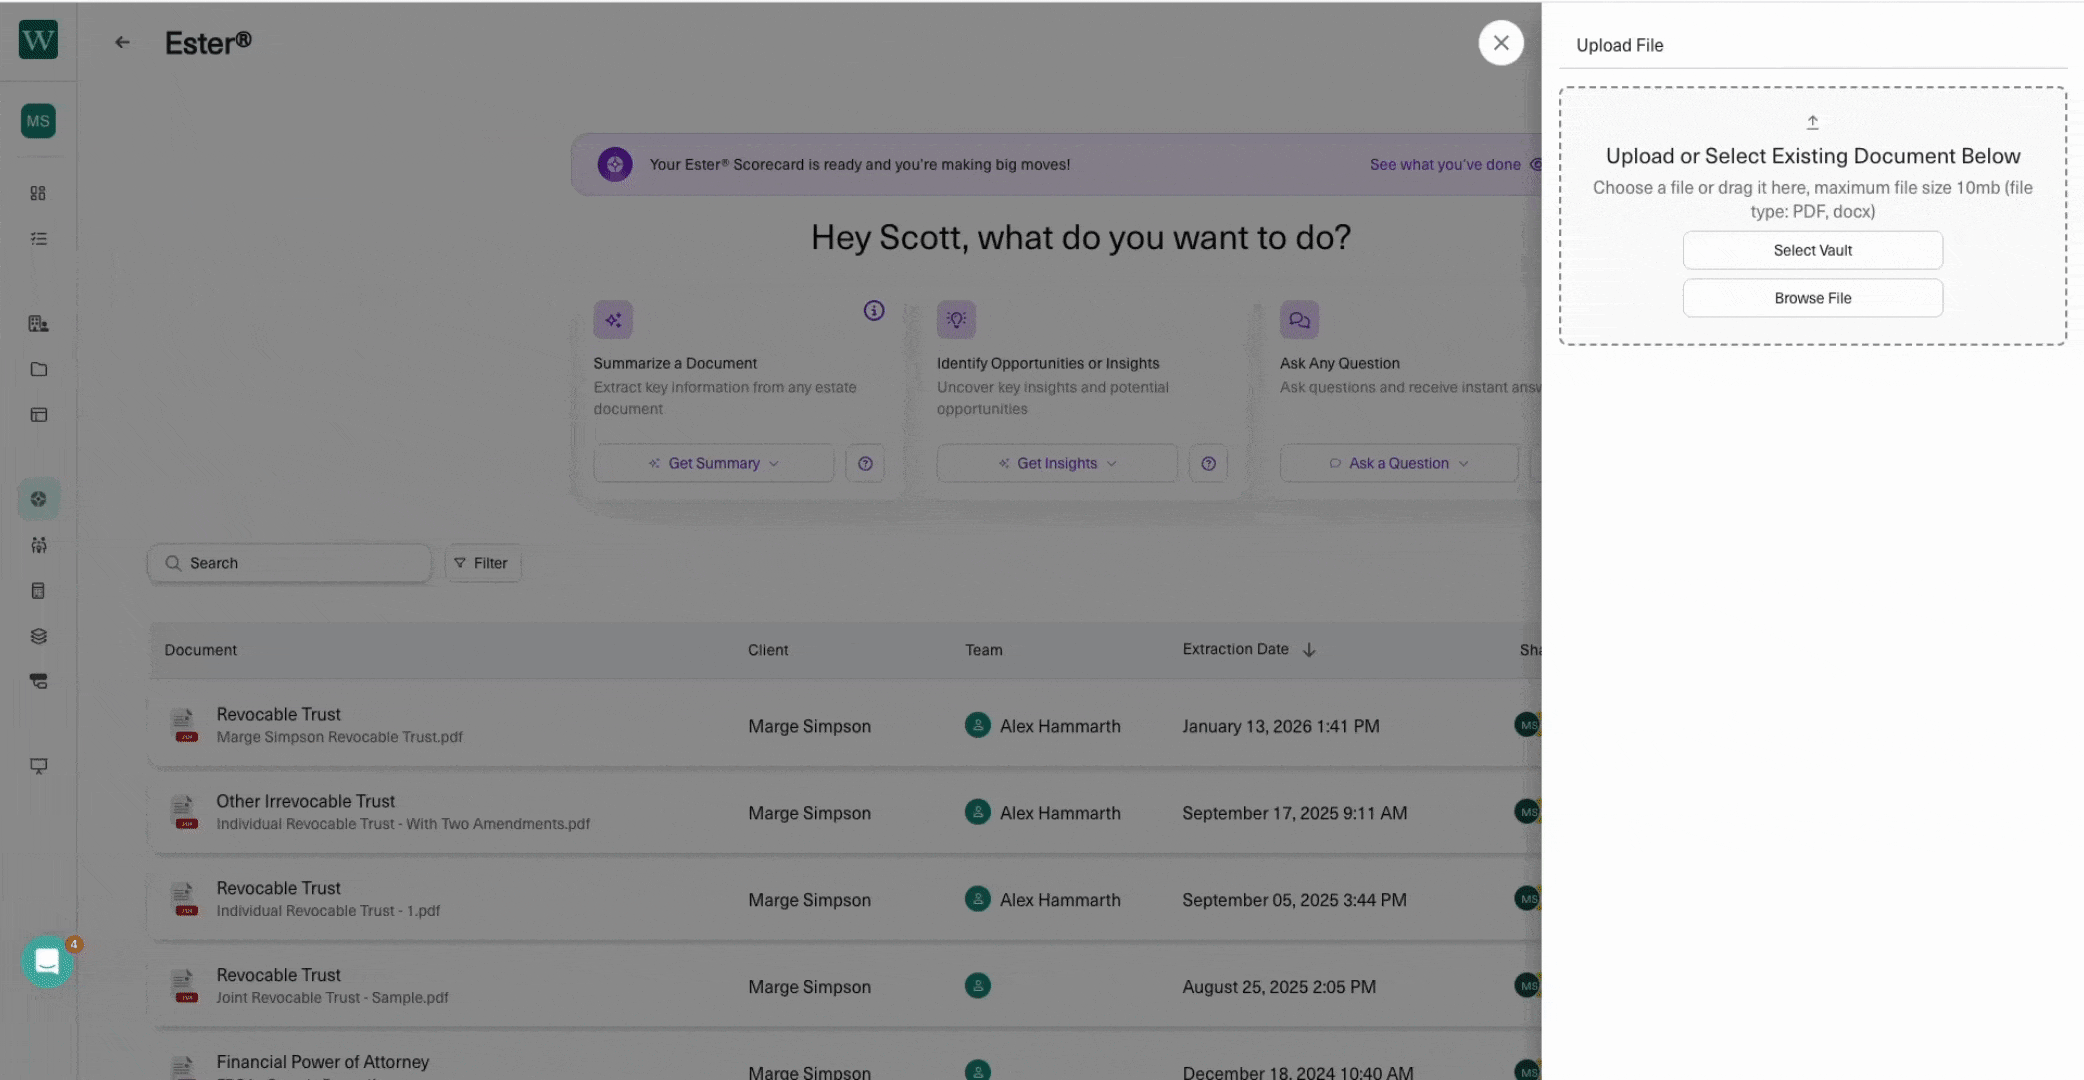
Task: Click the Document column header
Action: click(x=201, y=650)
